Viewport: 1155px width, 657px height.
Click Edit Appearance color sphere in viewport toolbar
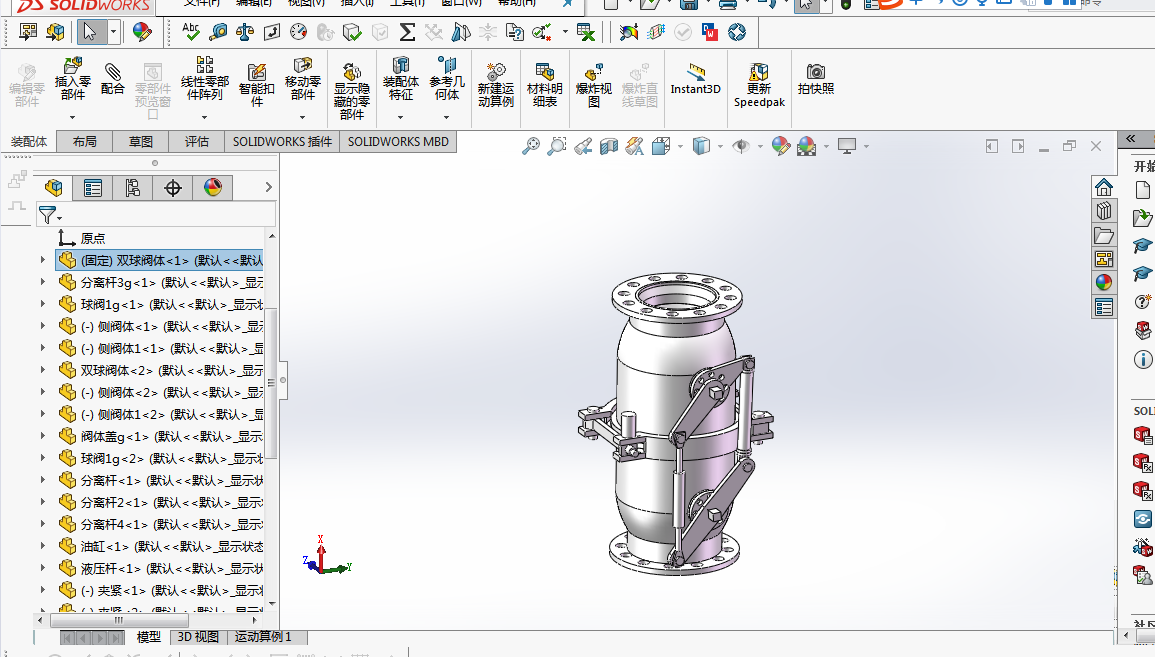point(781,146)
